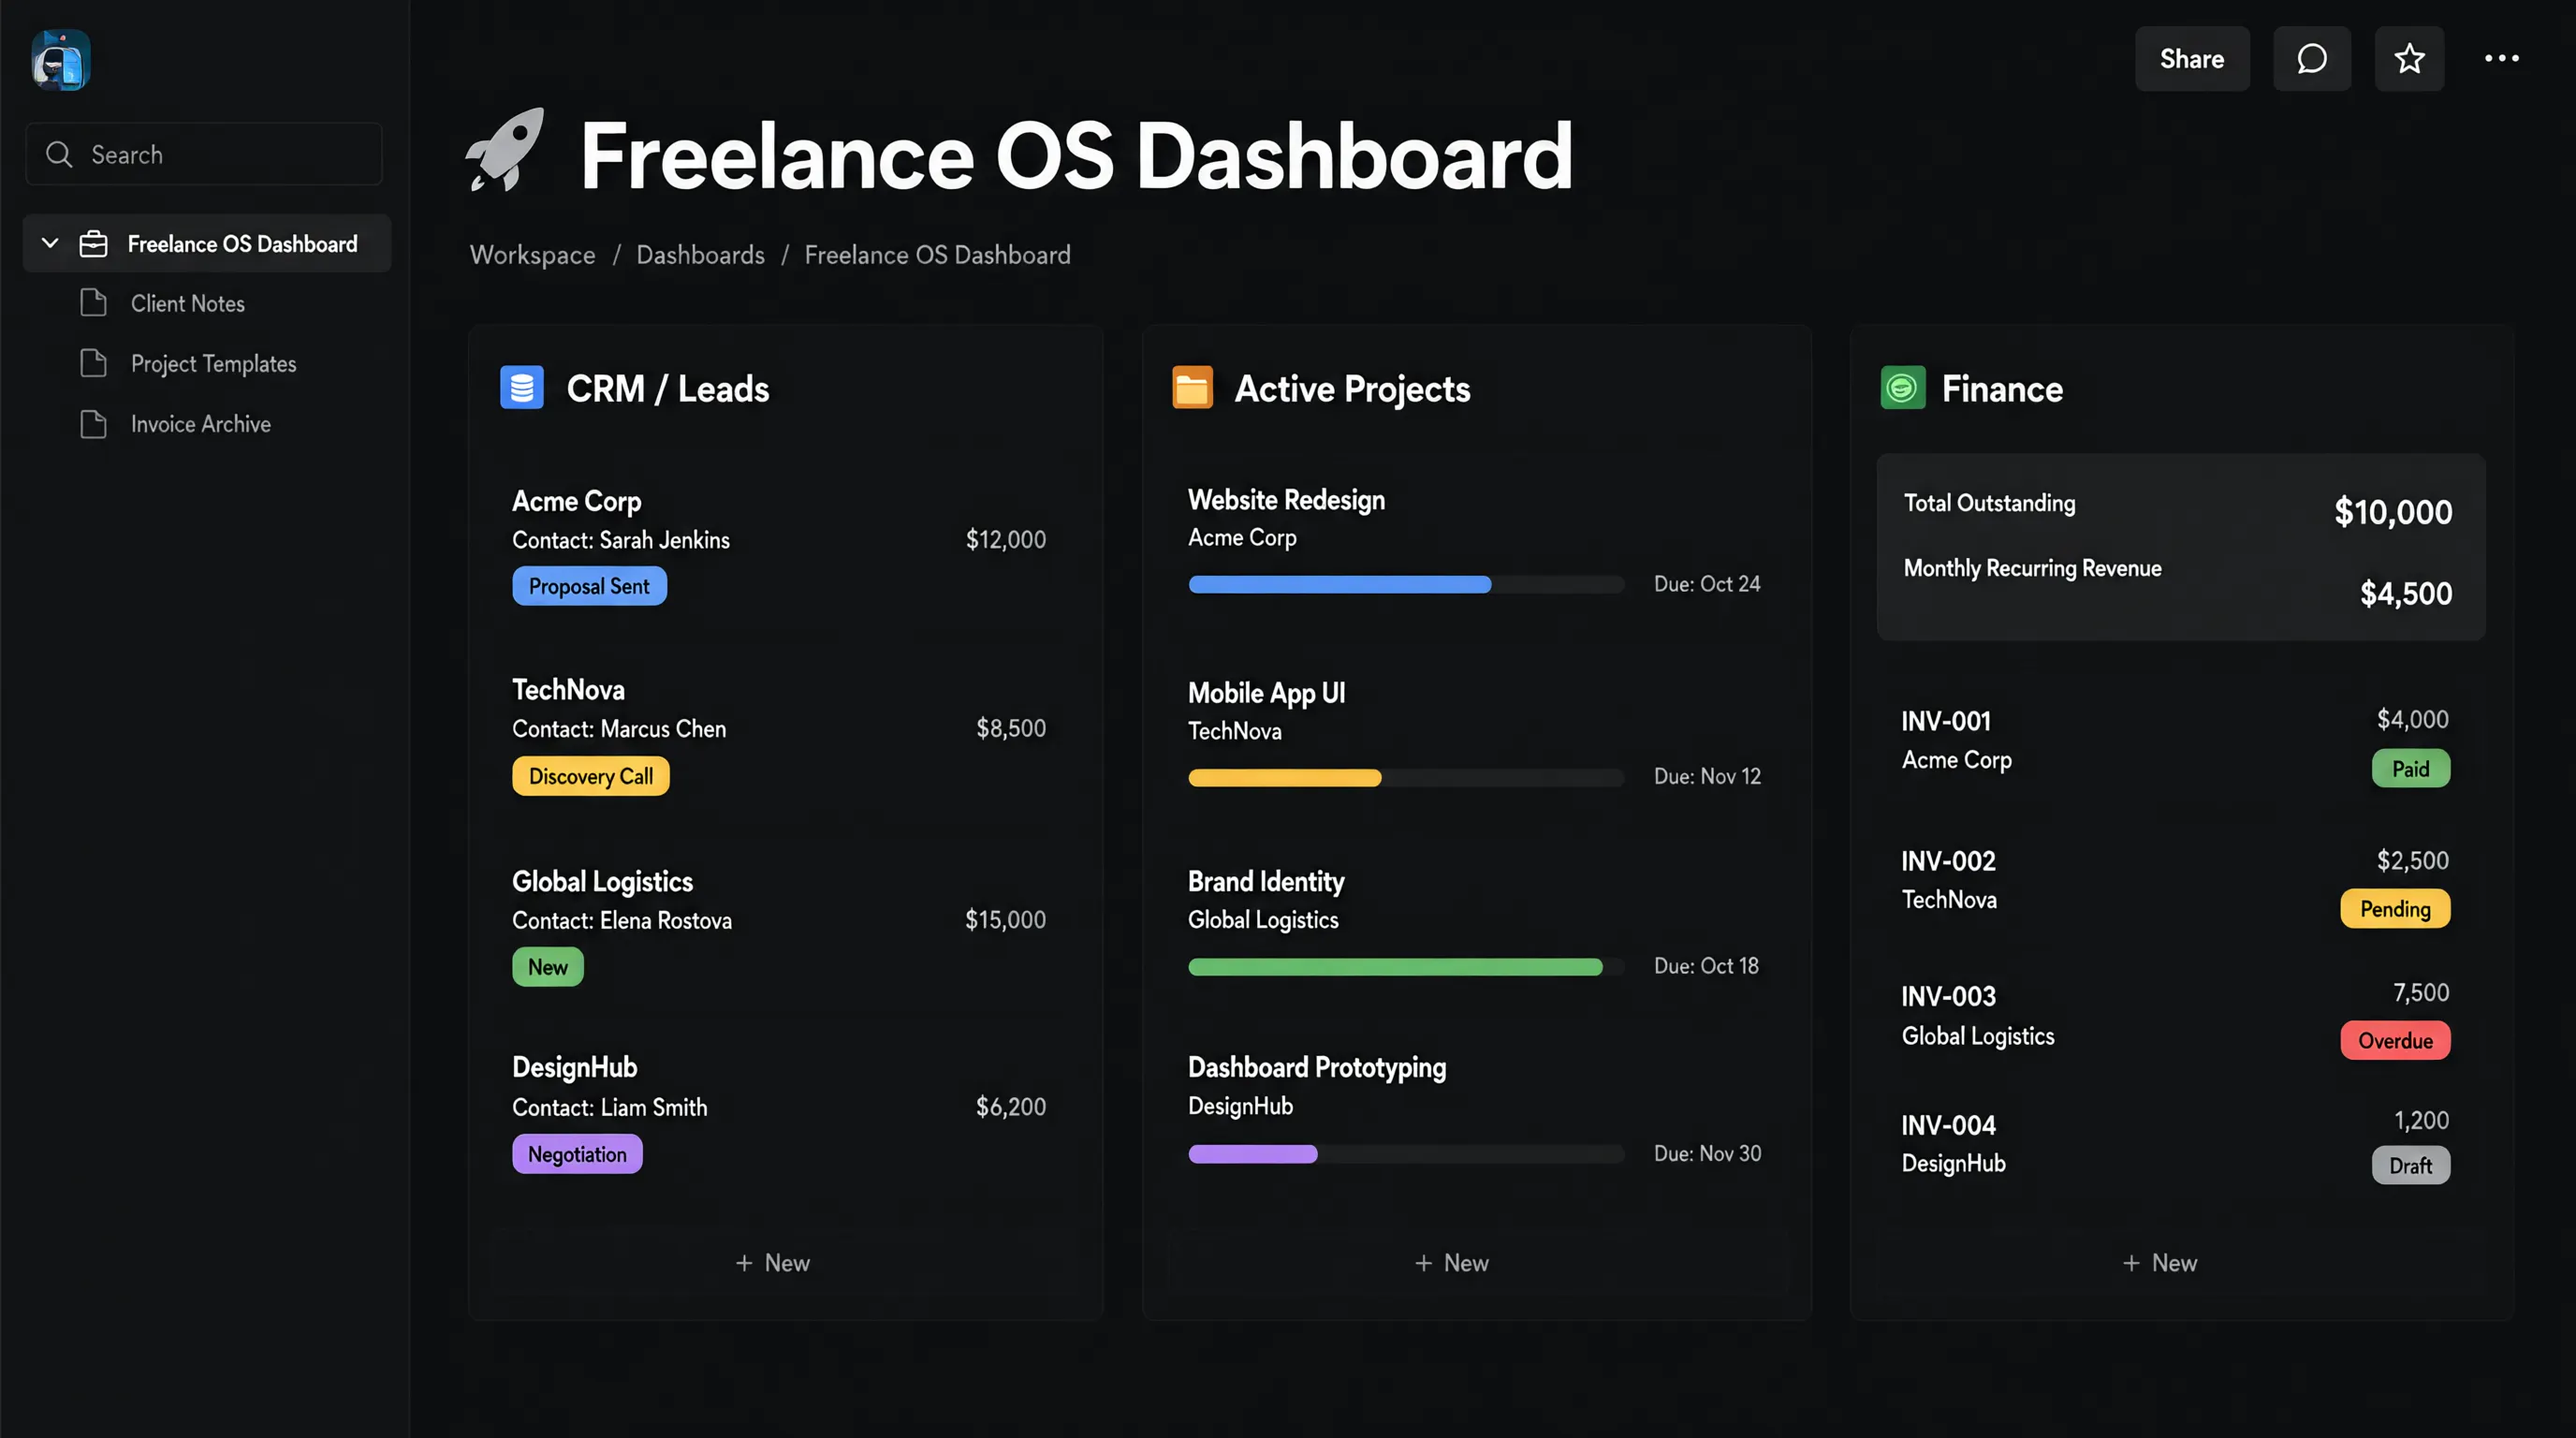Open invoice INV-004
Viewport: 2576px width, 1438px height.
[x=1949, y=1126]
